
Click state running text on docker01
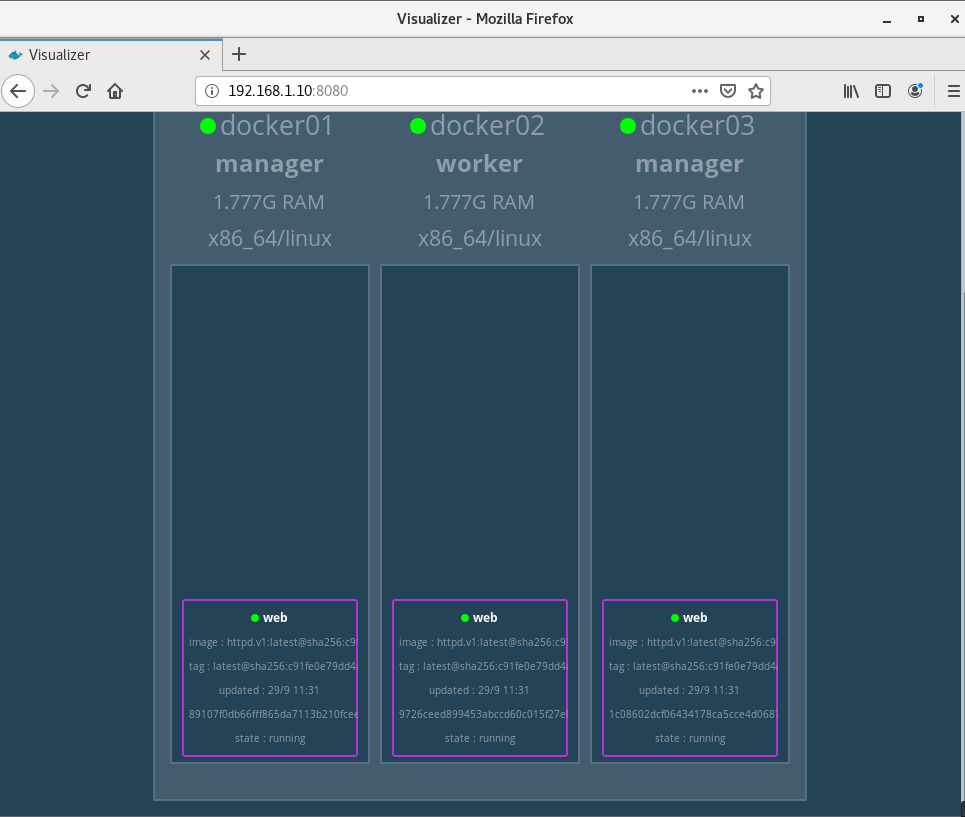pyautogui.click(x=270, y=738)
